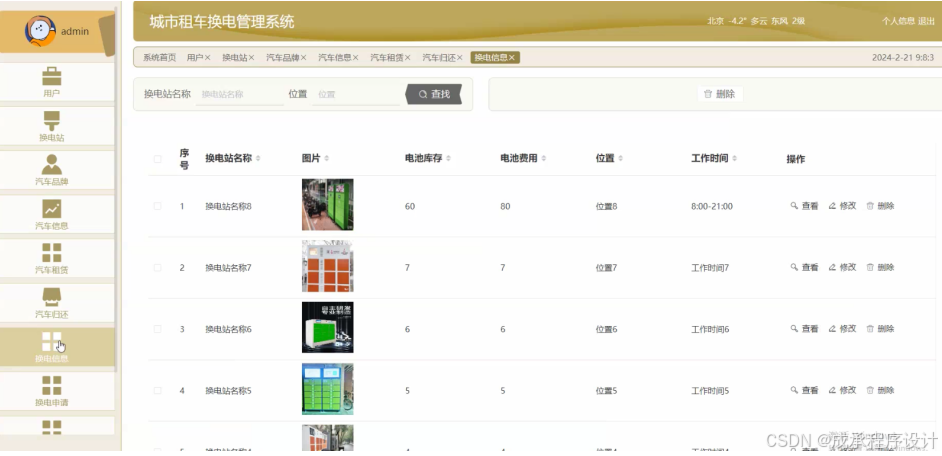Delete the 换电站名称7 row

click(880, 267)
